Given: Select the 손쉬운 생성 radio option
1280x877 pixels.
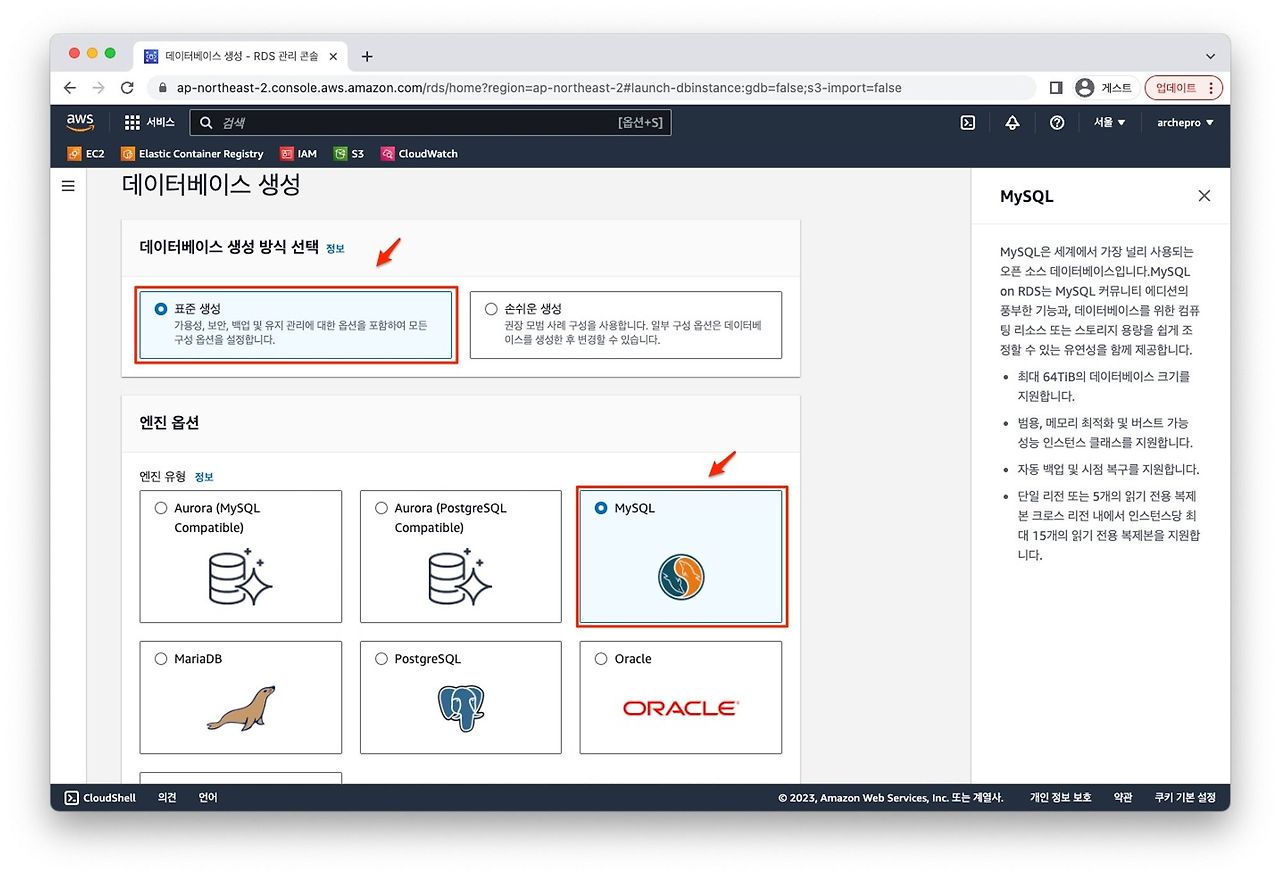Looking at the screenshot, I should click(491, 309).
